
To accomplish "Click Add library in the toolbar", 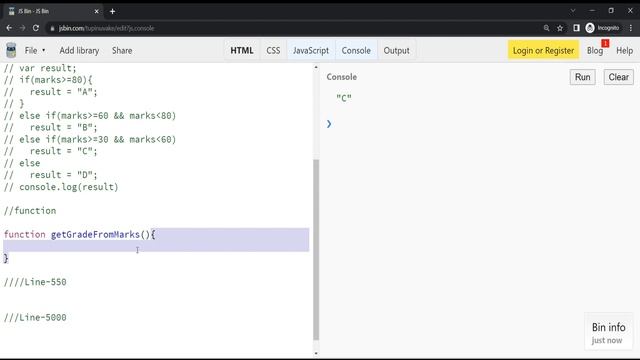I will point(79,51).
